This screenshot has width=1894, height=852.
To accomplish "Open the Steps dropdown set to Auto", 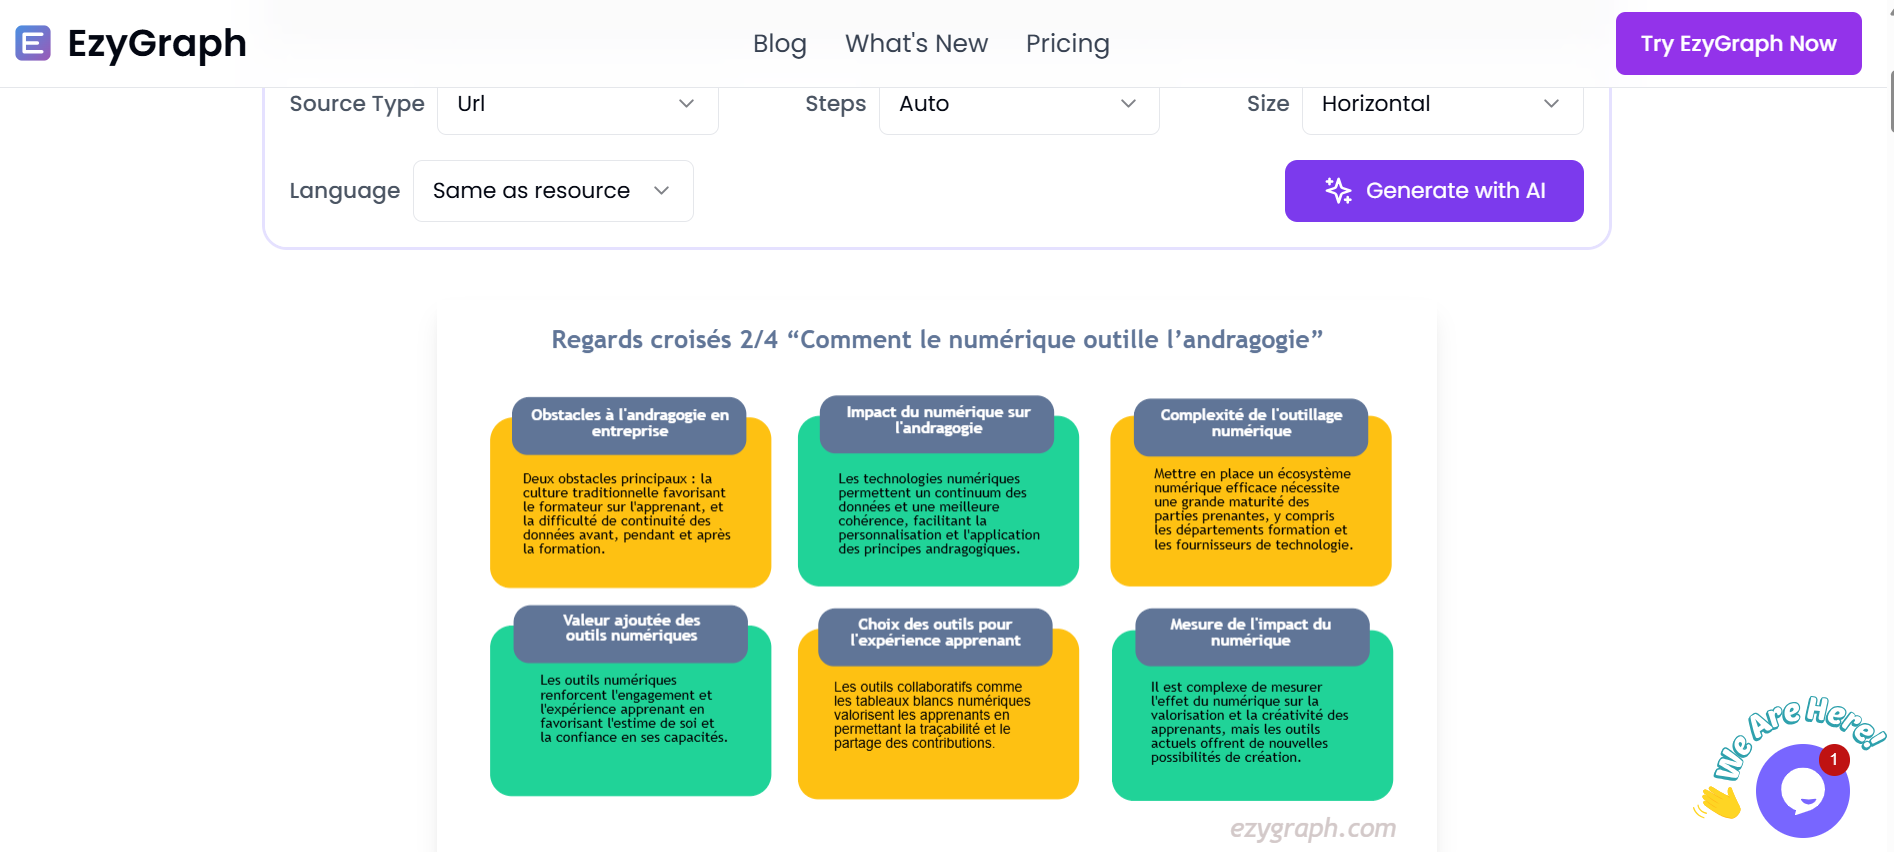I will tap(1018, 104).
